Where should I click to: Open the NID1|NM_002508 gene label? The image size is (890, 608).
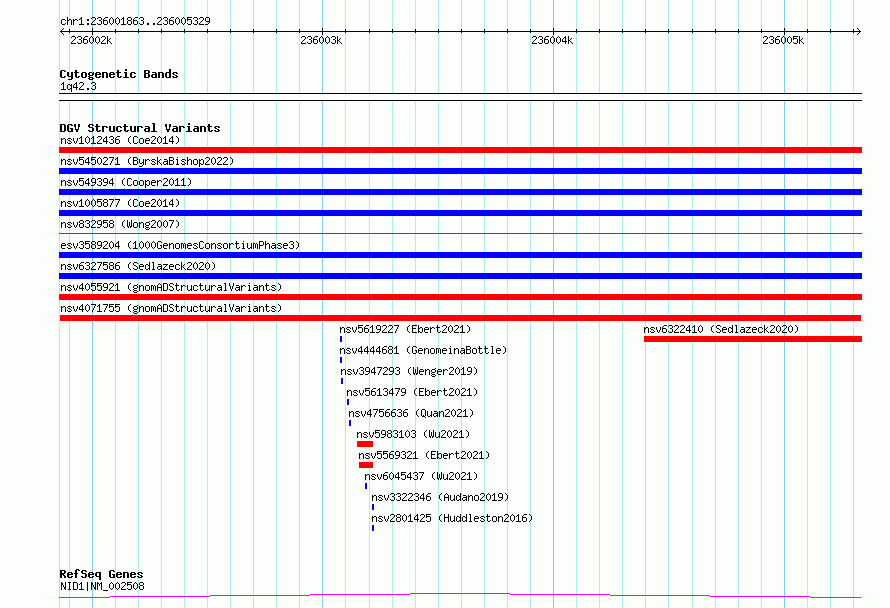click(x=102, y=586)
